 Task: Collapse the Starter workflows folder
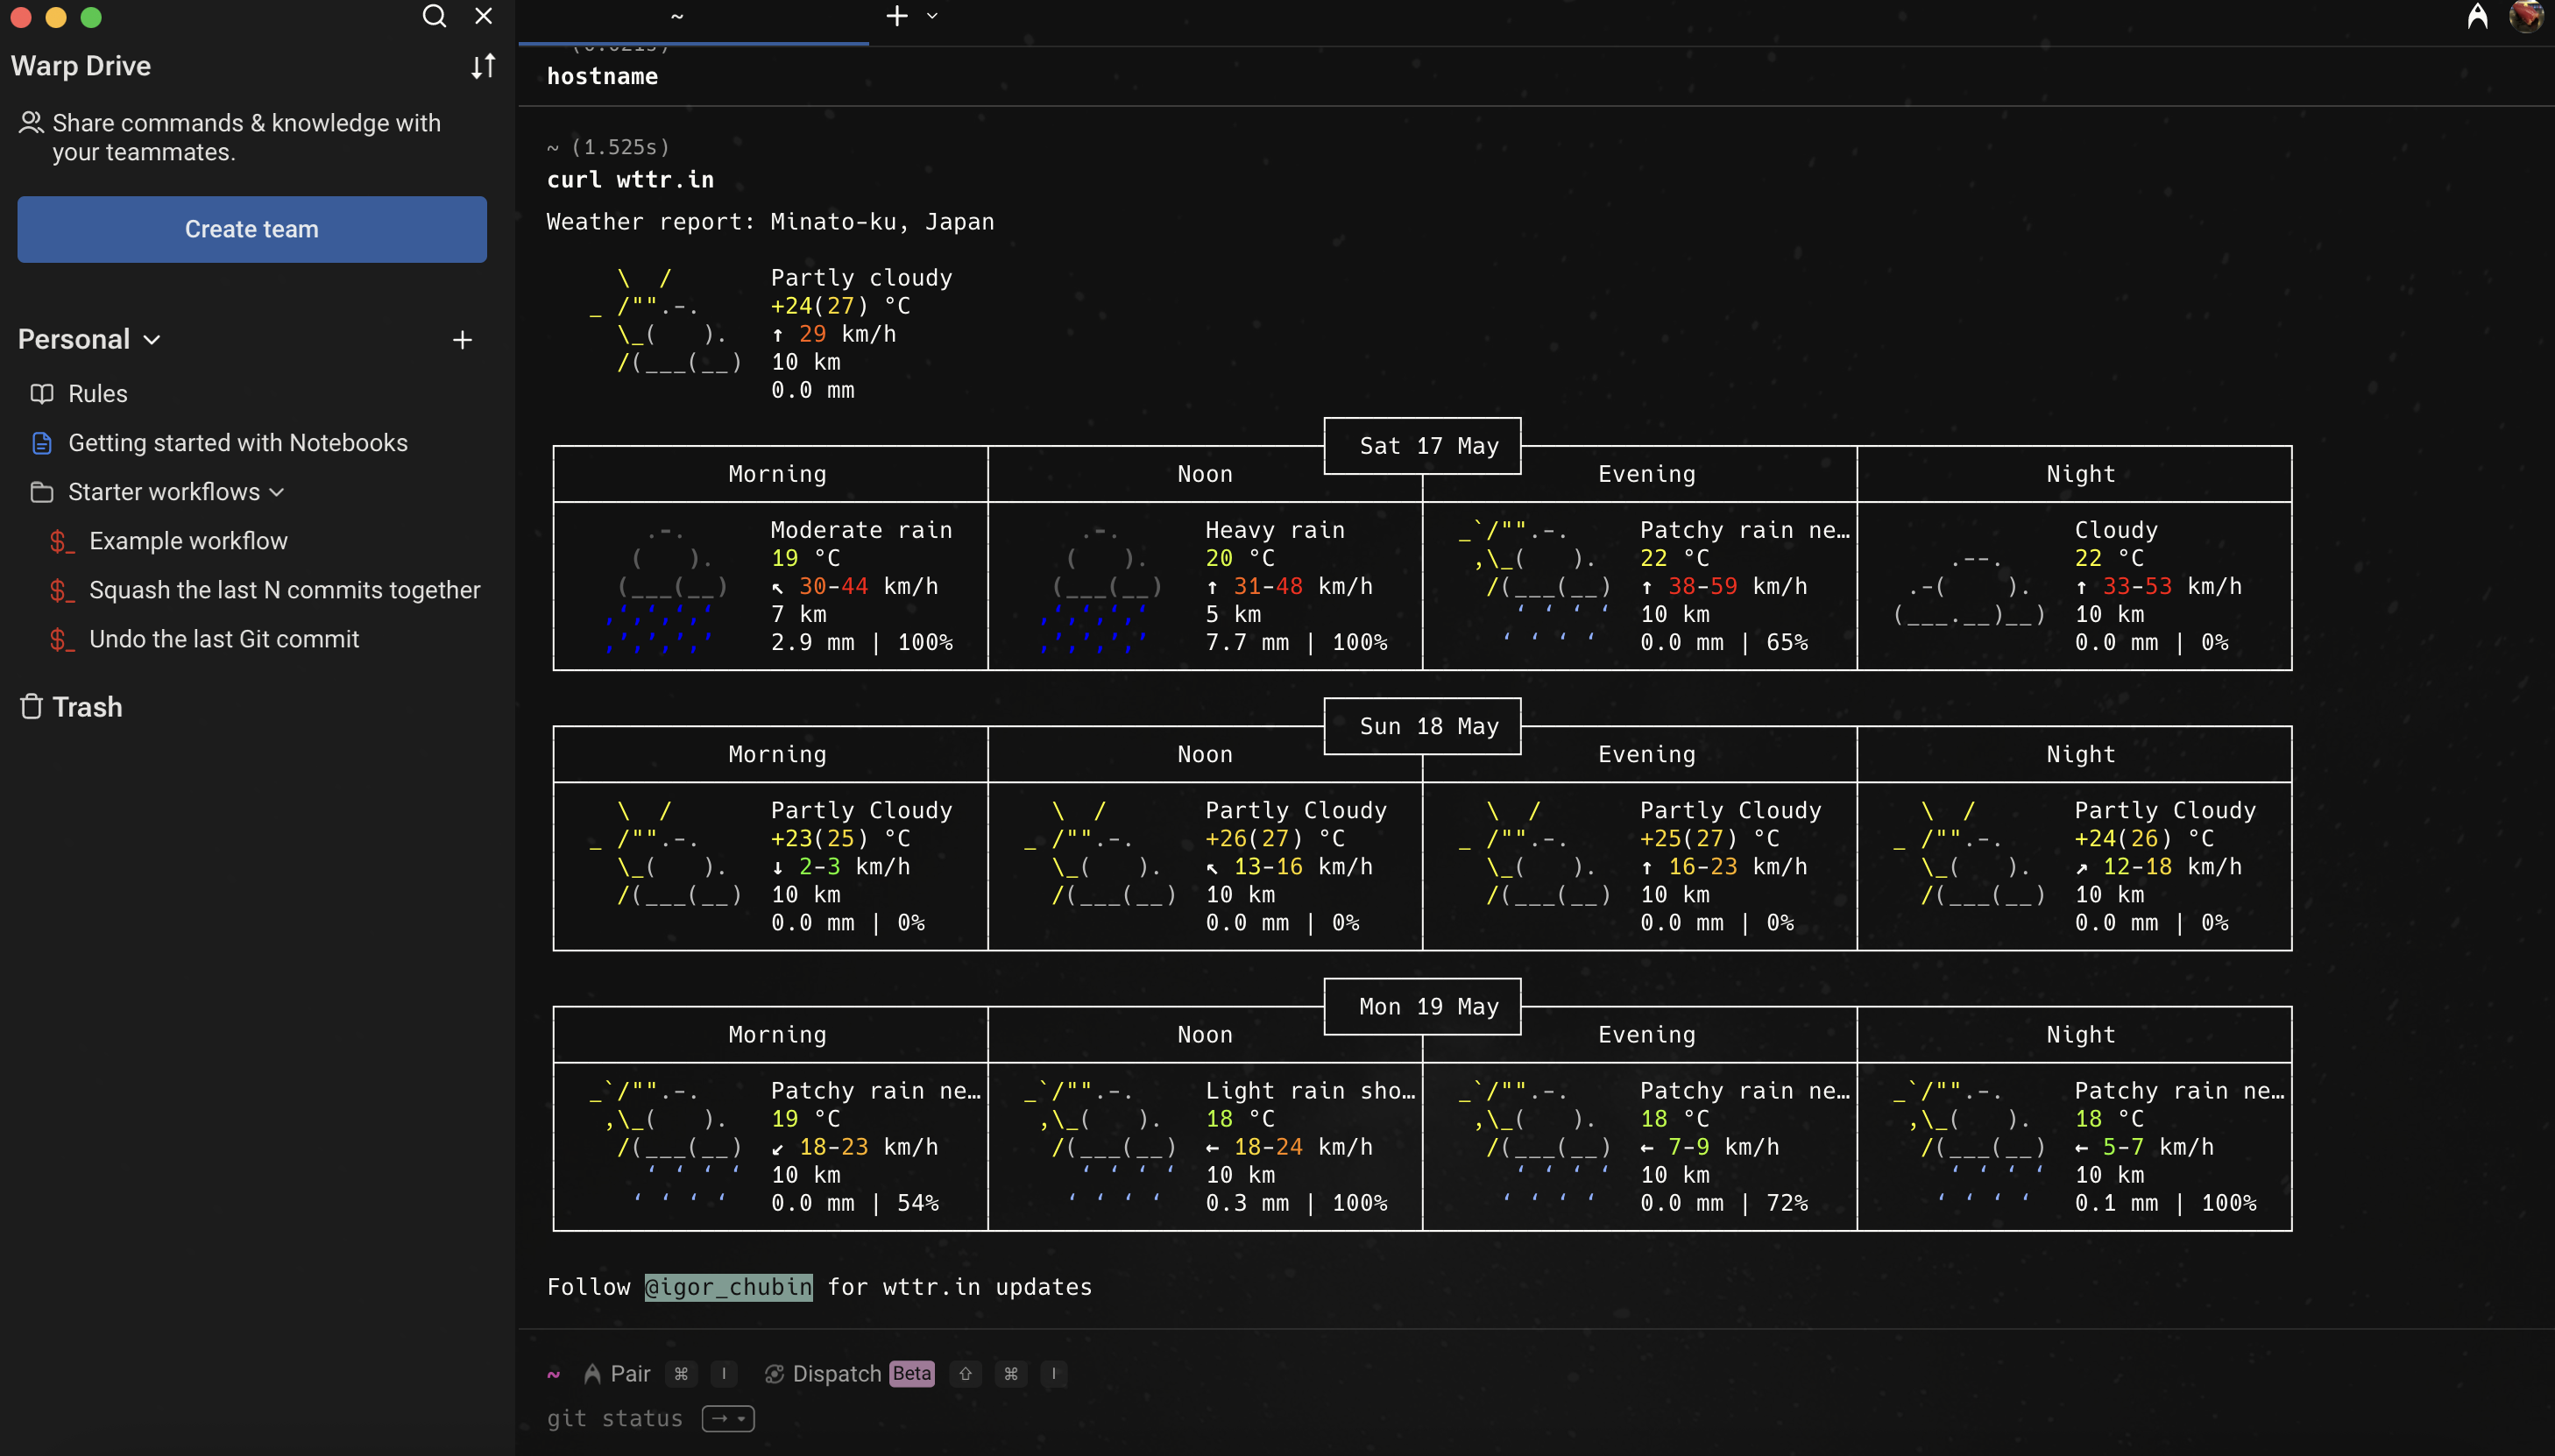pos(277,492)
